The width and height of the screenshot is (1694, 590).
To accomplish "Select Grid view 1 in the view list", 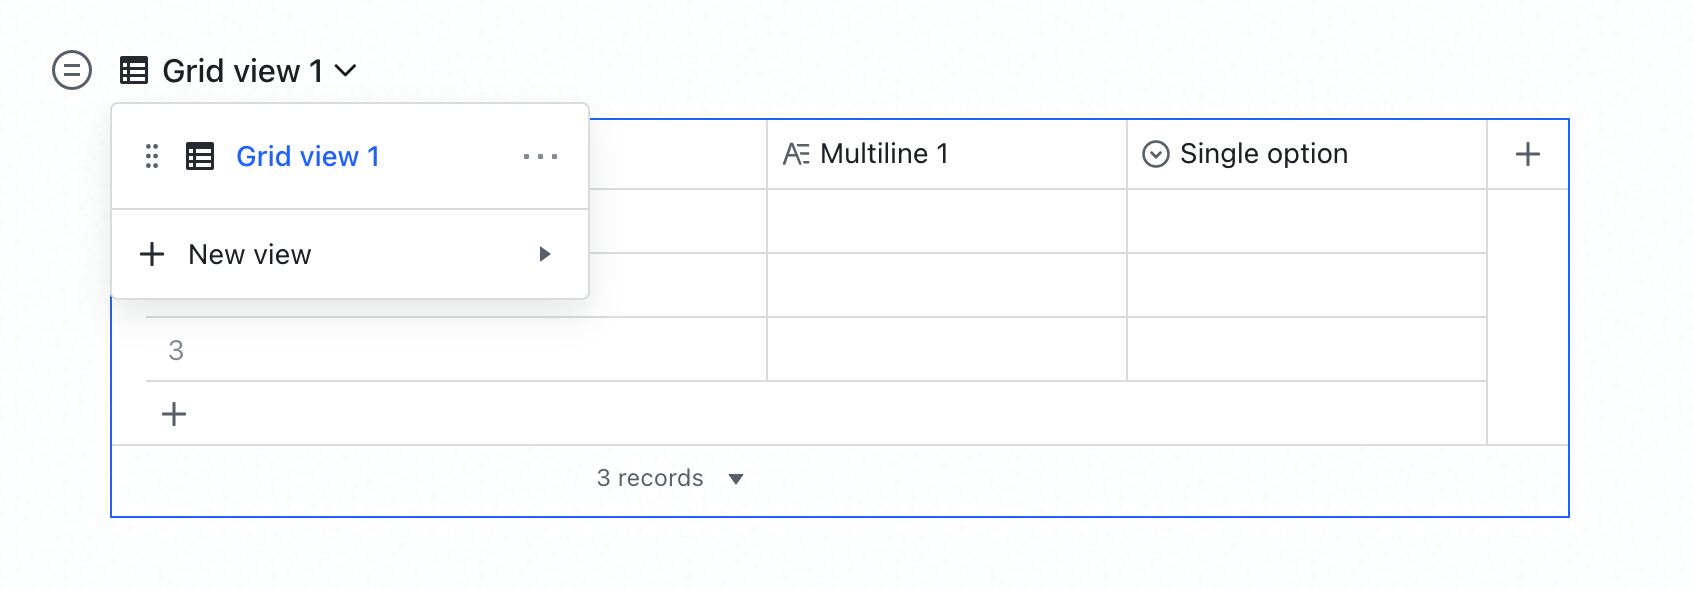I will click(307, 156).
